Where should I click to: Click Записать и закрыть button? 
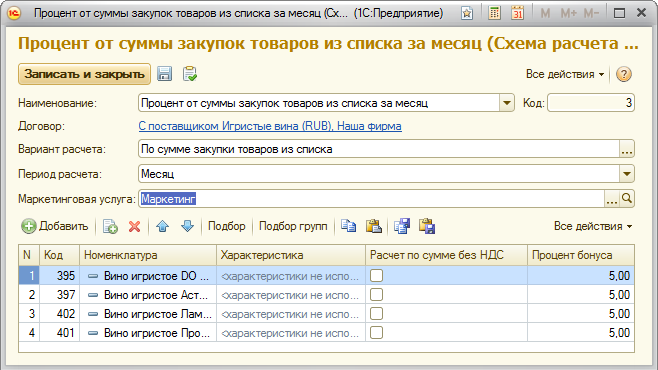(x=84, y=74)
